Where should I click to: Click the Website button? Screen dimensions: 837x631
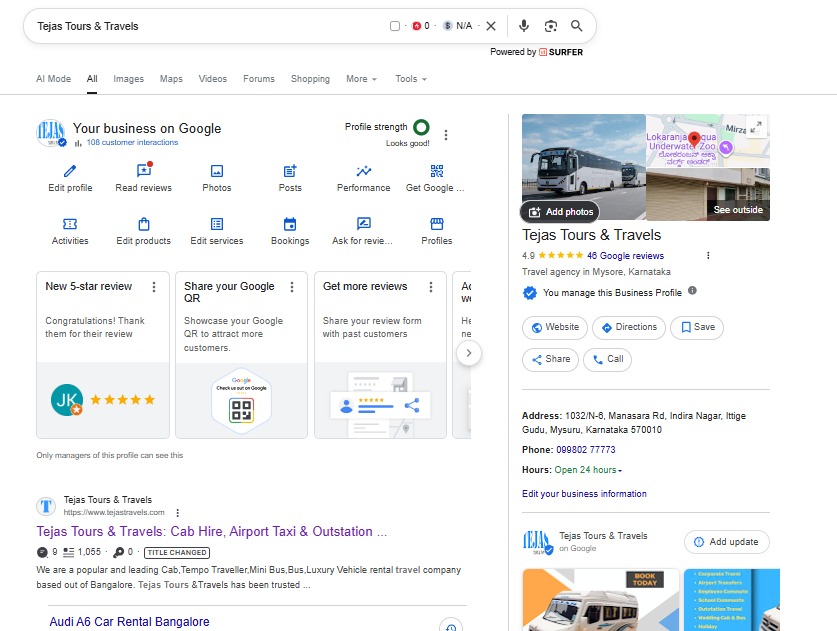[x=555, y=327]
